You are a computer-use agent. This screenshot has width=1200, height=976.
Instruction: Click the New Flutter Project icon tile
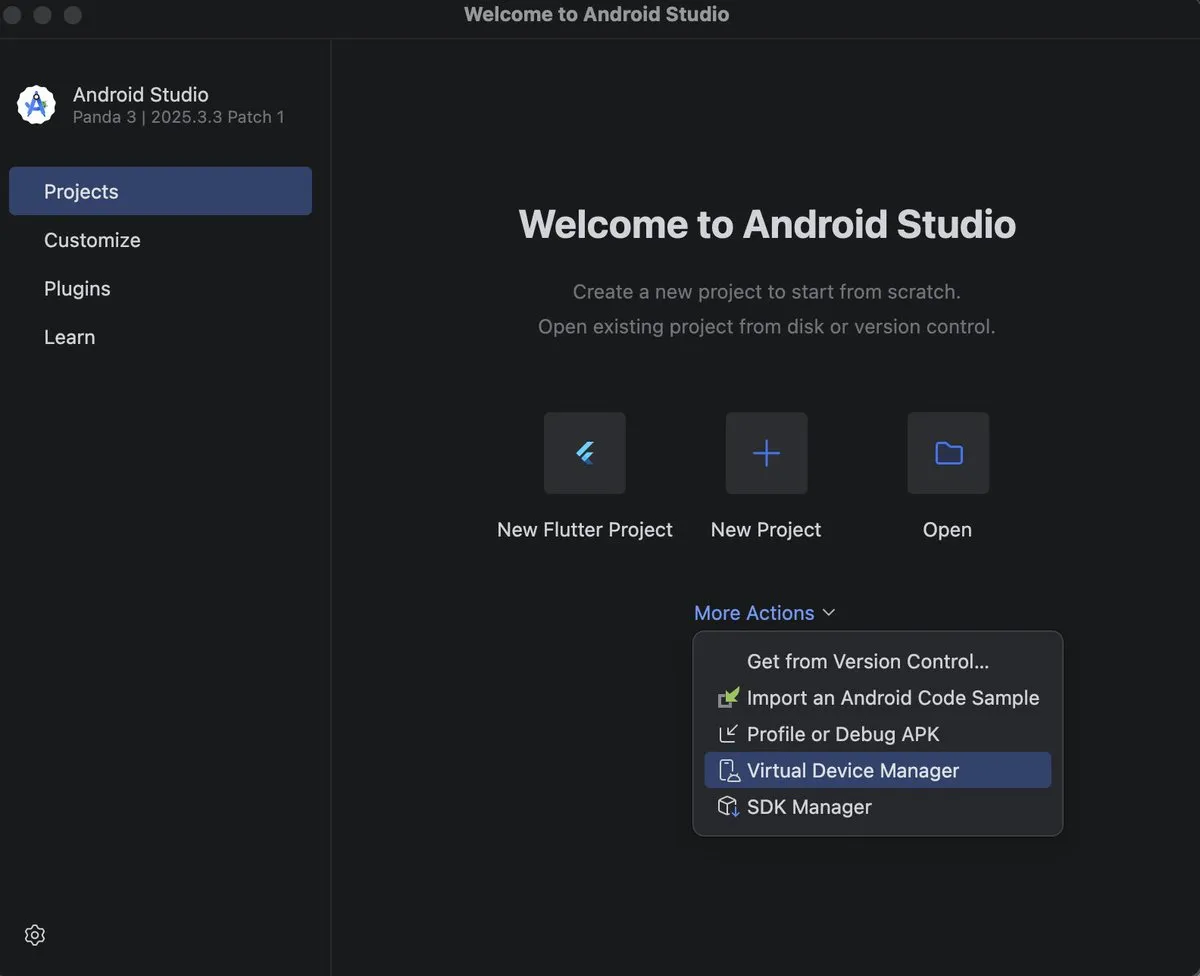(x=585, y=453)
